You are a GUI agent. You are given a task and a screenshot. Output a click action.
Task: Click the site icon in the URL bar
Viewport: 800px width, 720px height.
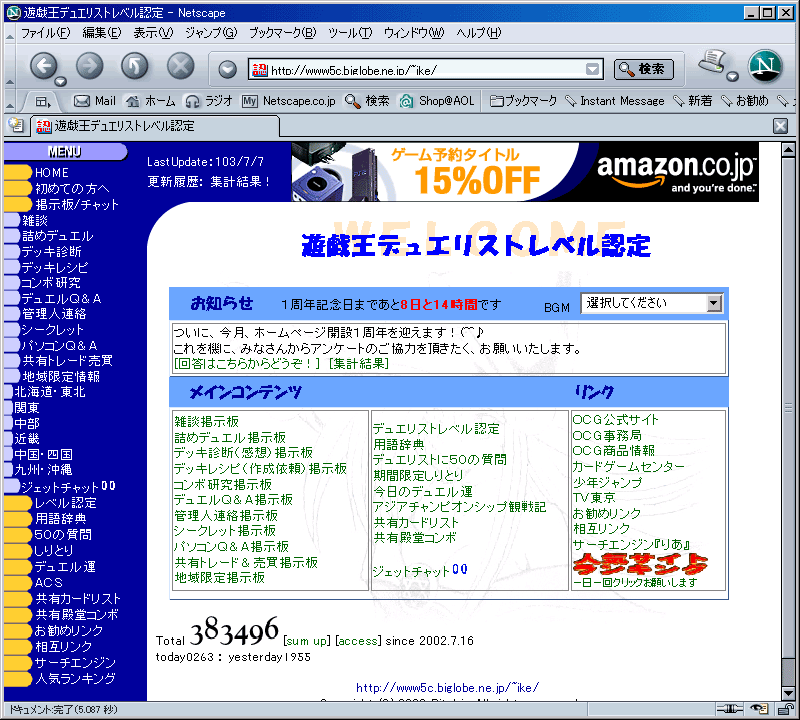pyautogui.click(x=259, y=70)
